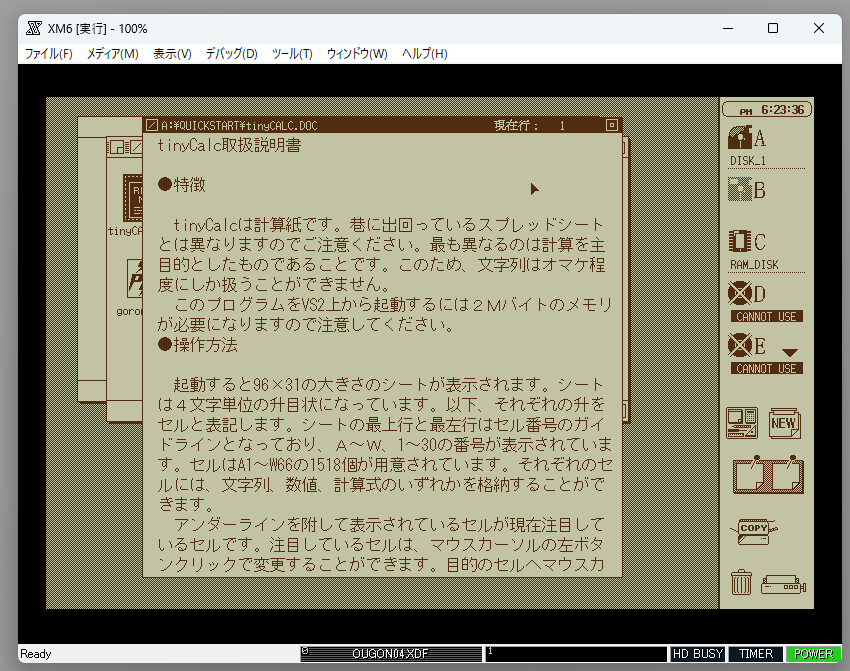Viewport: 850px width, 671px height.
Task: Open the ファイル(F) menu
Action: tap(48, 54)
